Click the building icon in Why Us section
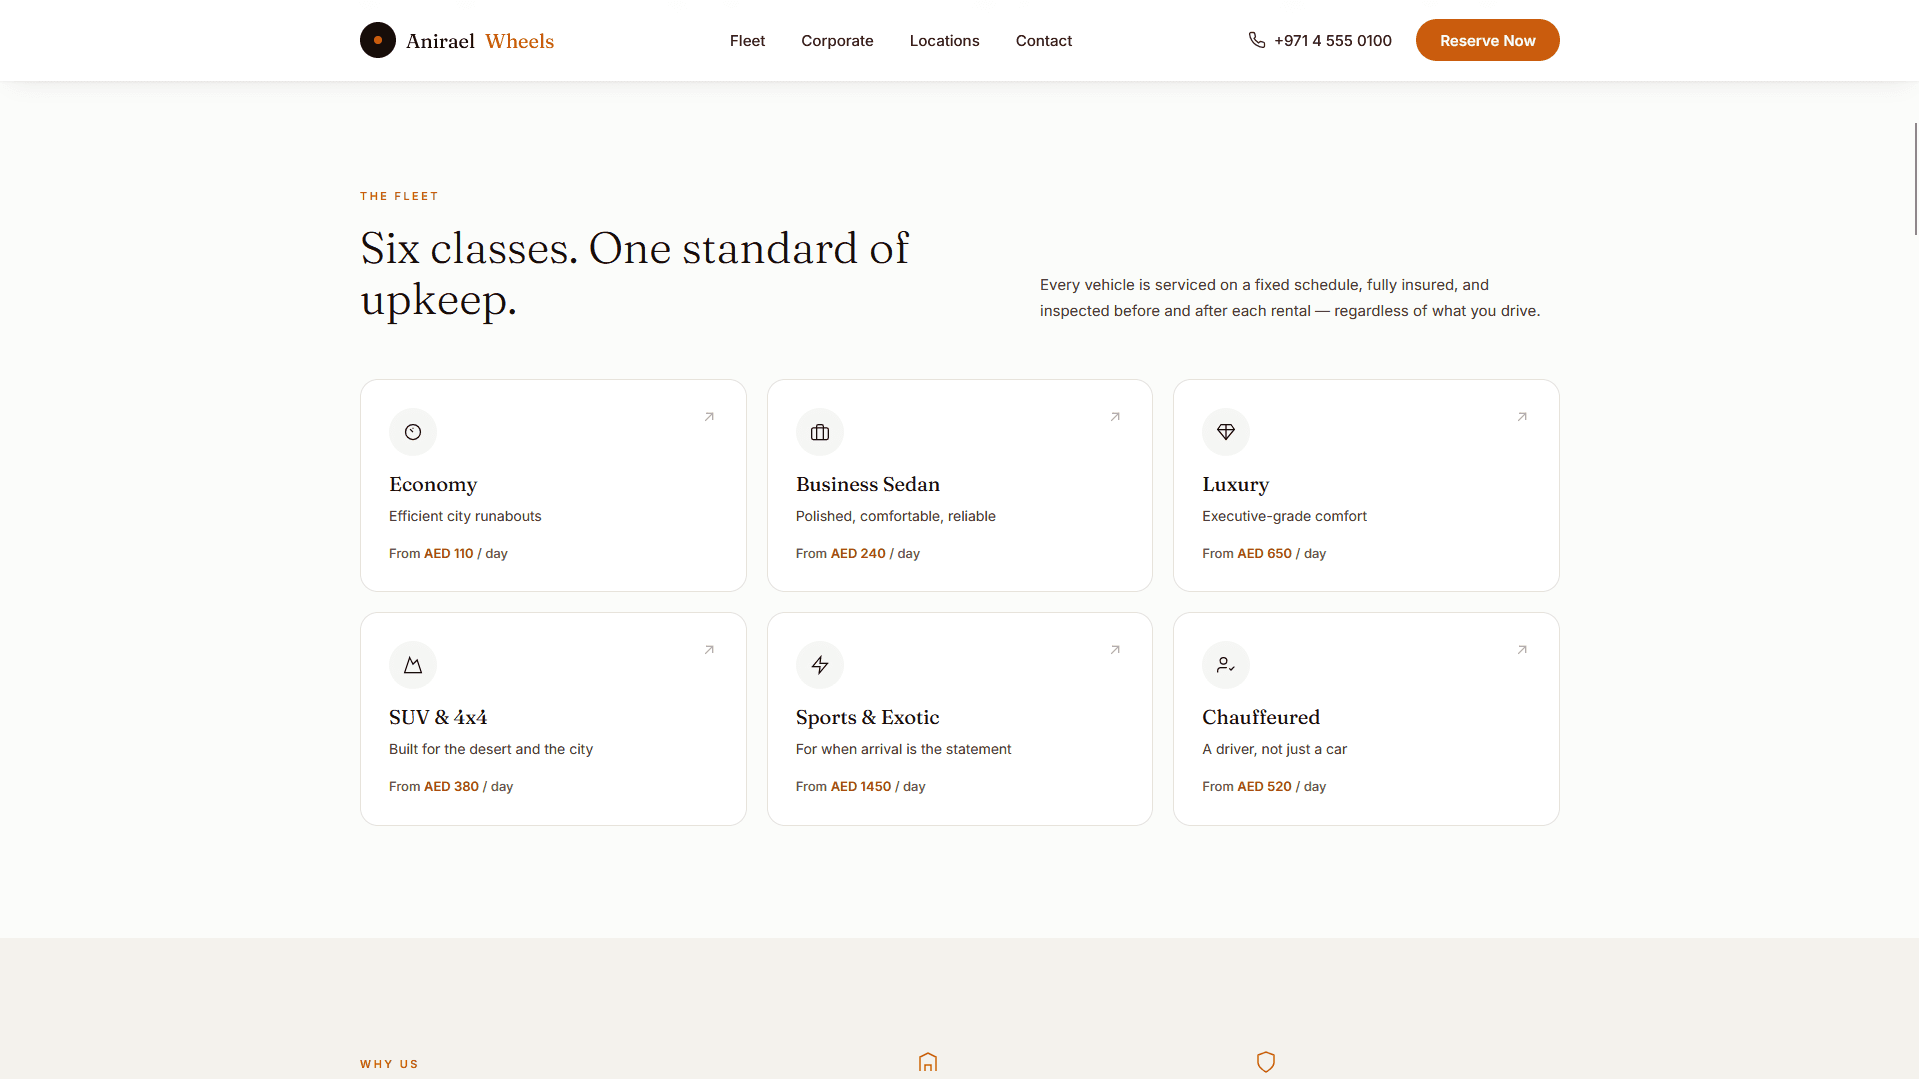This screenshot has width=1919, height=1079. pos(928,1062)
